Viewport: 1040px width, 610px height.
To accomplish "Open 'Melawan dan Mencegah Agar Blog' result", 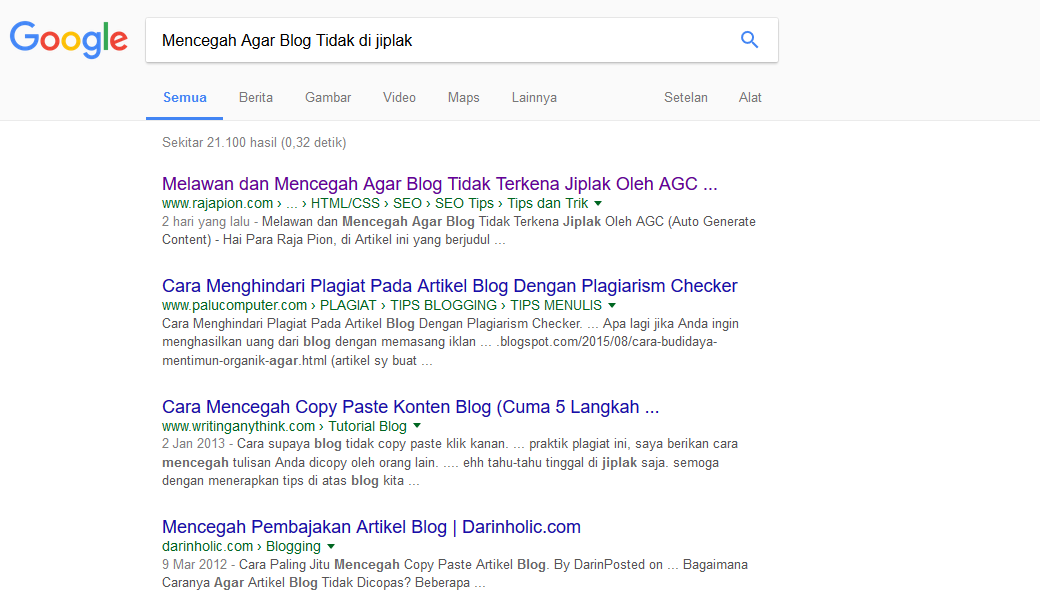I will click(x=440, y=184).
